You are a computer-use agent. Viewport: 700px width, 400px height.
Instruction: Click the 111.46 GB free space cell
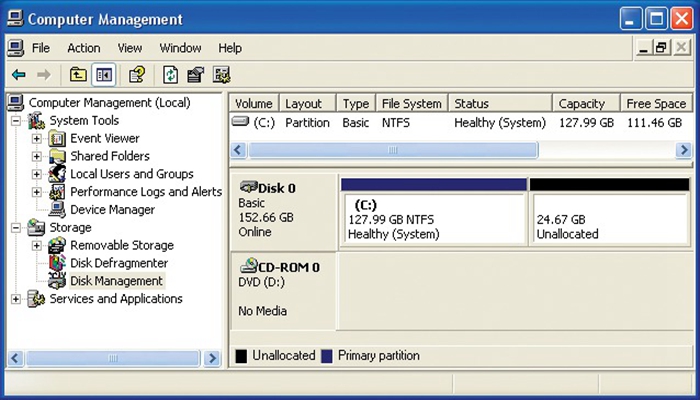pos(654,123)
